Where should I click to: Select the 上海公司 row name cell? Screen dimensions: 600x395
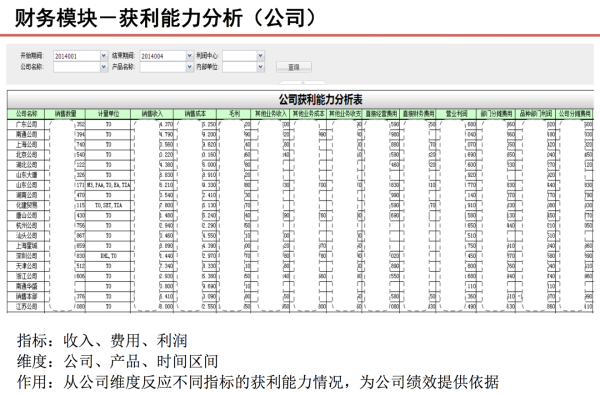click(x=26, y=145)
